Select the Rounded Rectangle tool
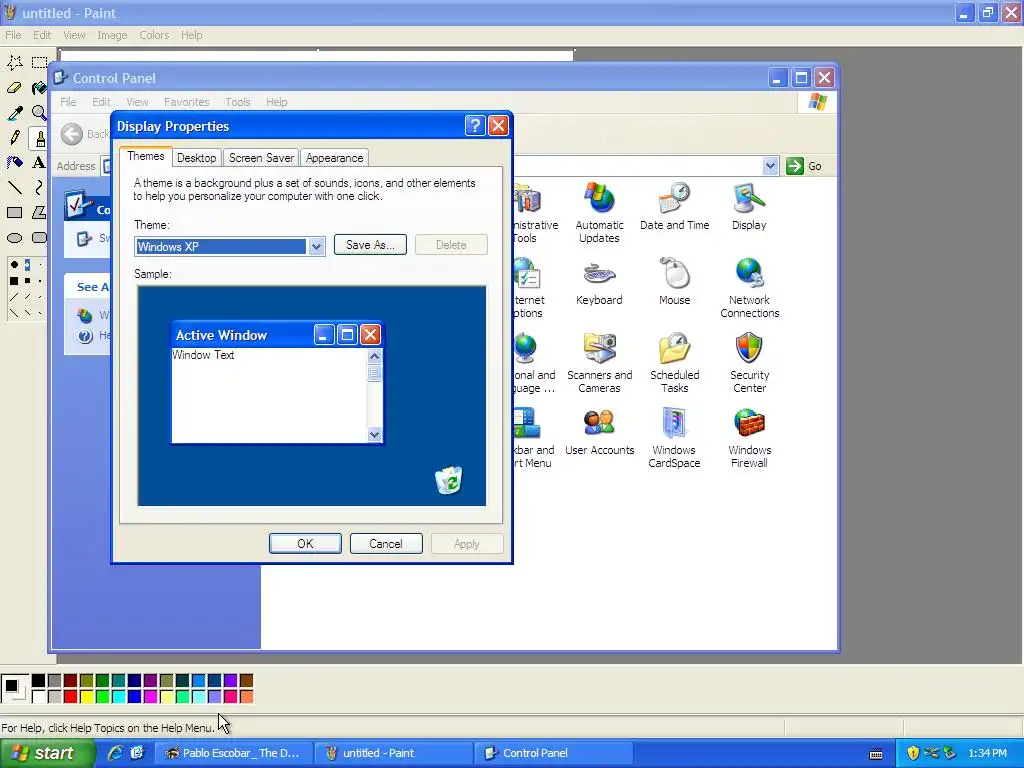The width and height of the screenshot is (1024, 768). pyautogui.click(x=39, y=238)
